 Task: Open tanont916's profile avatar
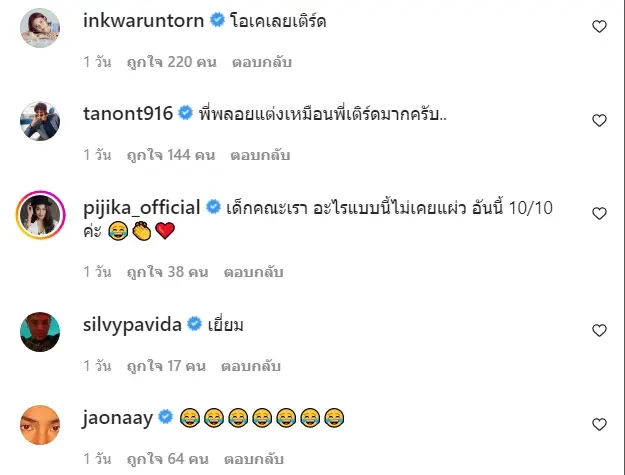click(x=40, y=121)
